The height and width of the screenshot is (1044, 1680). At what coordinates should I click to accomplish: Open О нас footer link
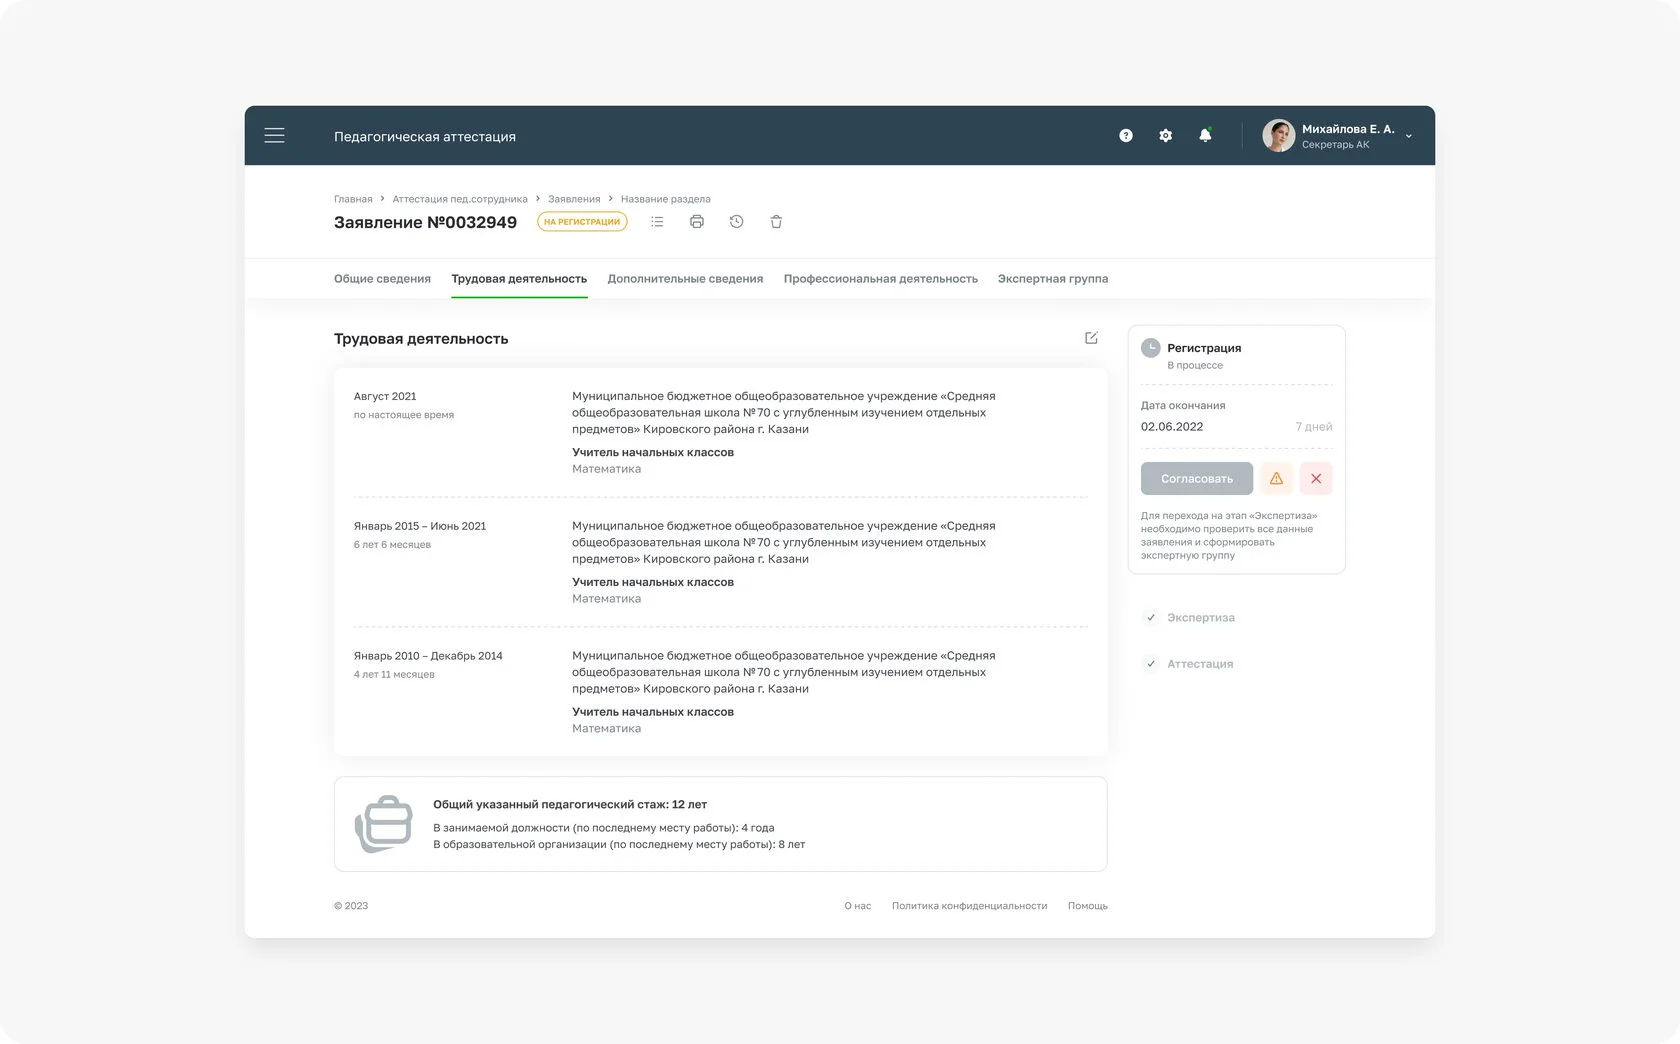coord(858,906)
